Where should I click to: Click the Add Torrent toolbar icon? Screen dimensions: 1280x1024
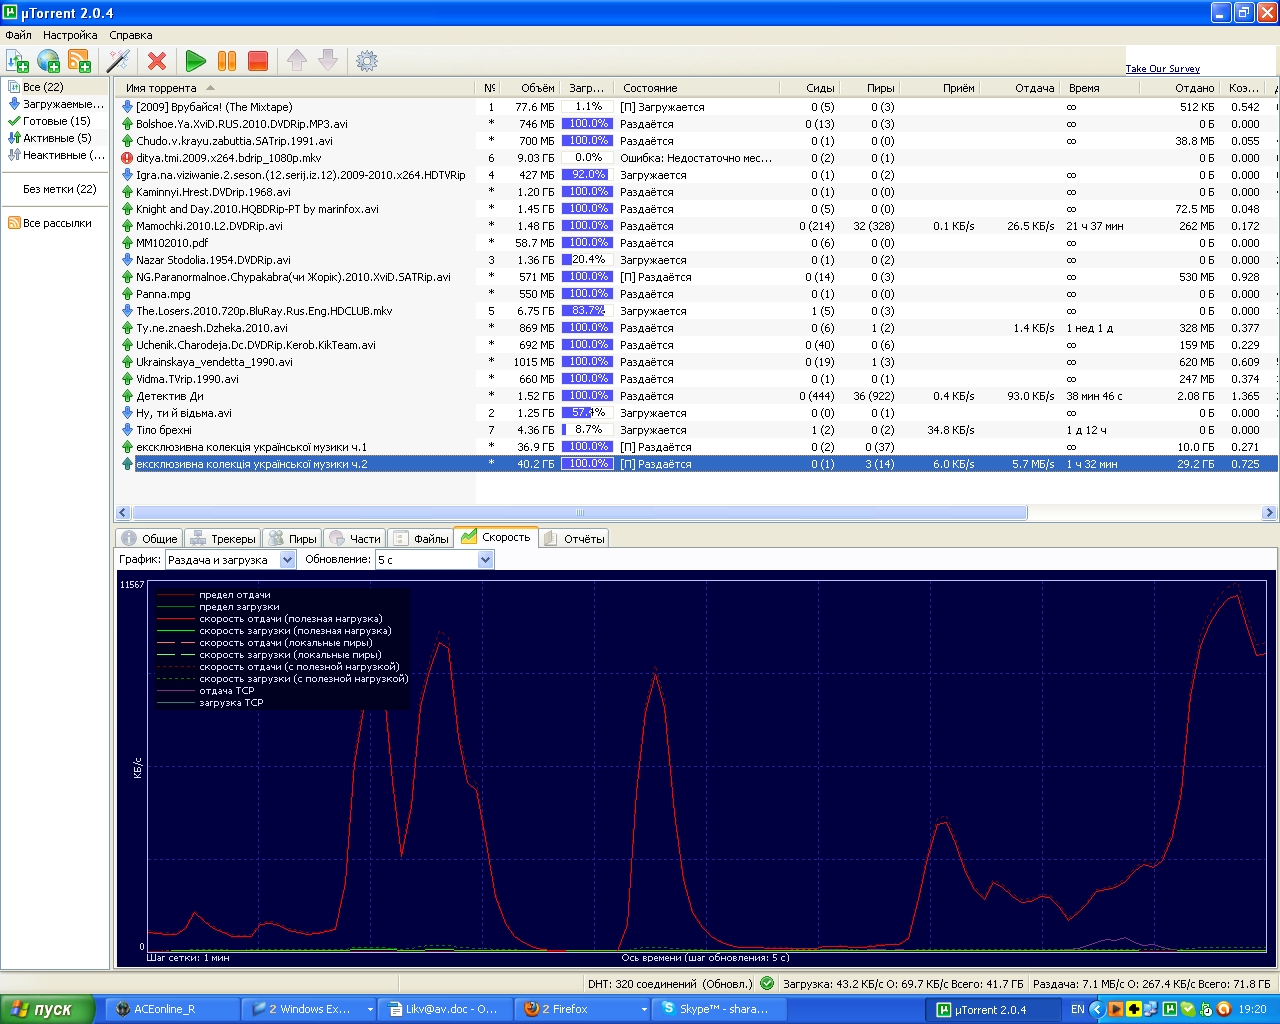17,61
